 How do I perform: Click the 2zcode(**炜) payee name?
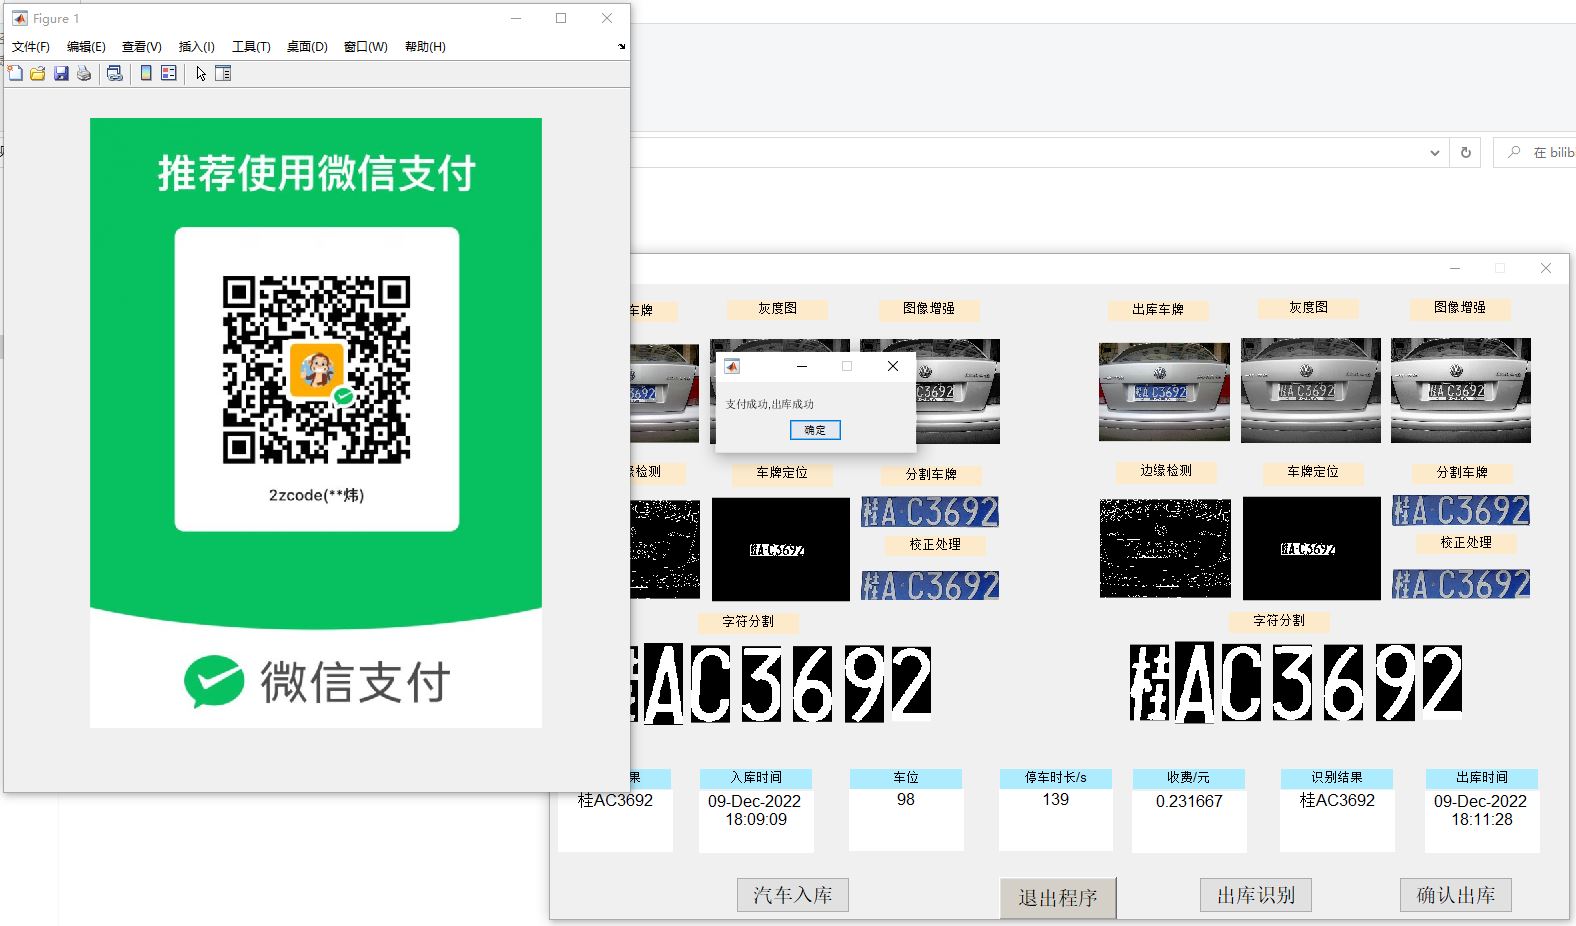coord(316,495)
